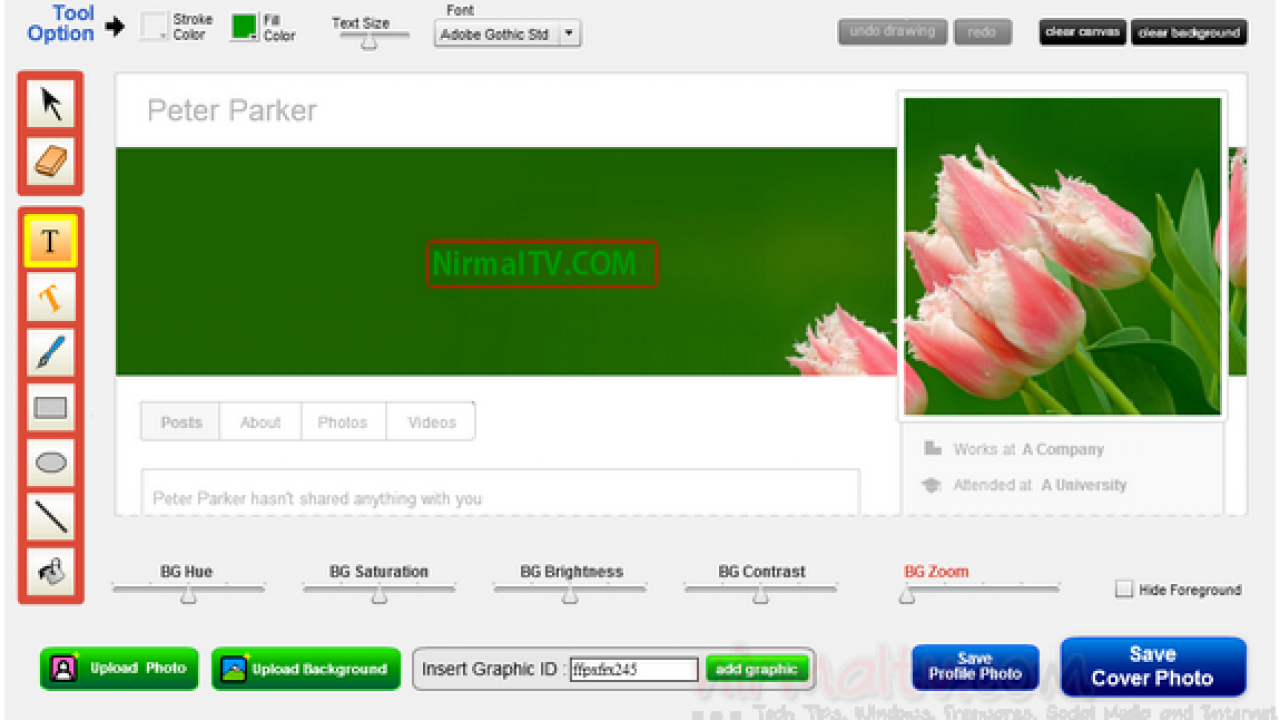Open the Stroke Color picker
This screenshot has height=720, width=1280.
click(154, 27)
